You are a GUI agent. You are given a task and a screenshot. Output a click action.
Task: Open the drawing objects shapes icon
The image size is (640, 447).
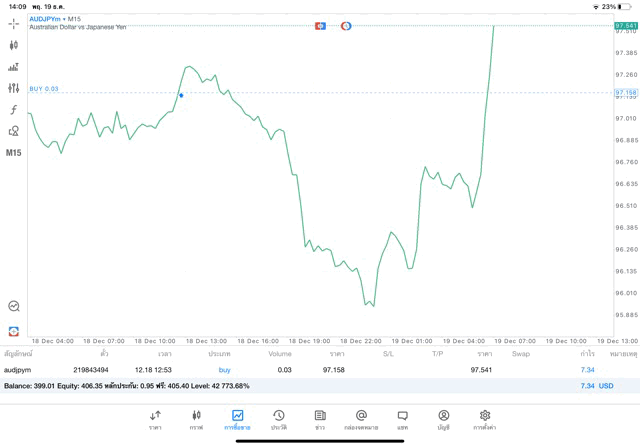point(13,131)
